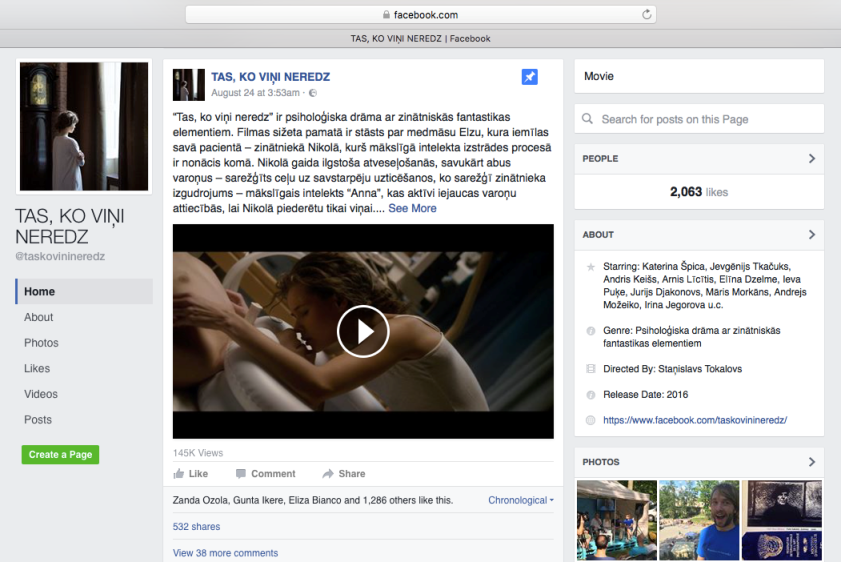Click the Search for posts on this Page field
841x562 pixels.
(x=699, y=119)
